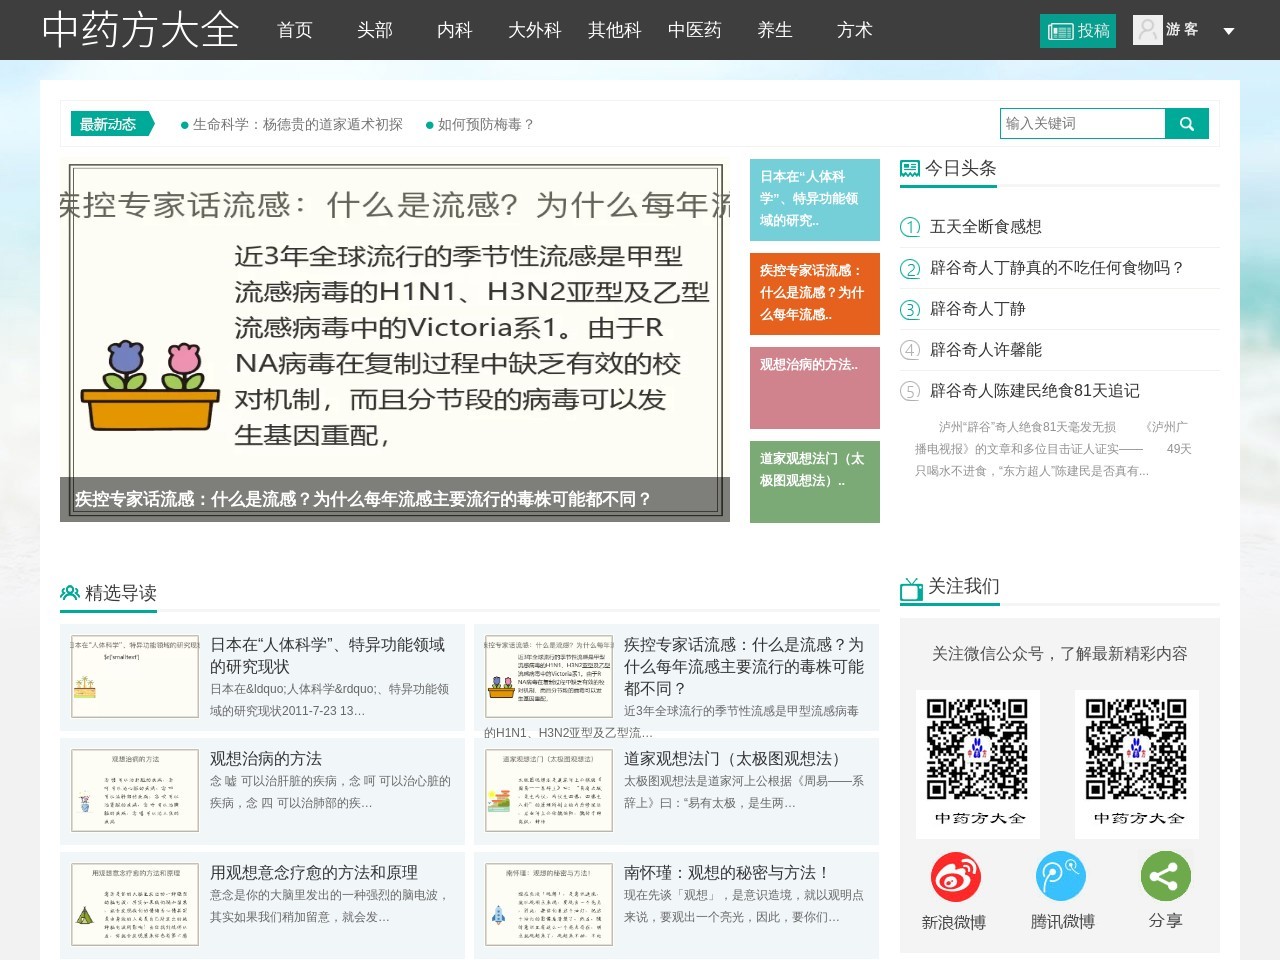Viewport: 1280px width, 960px height.
Task: Click the left 中药方大全 QR code
Action: pyautogui.click(x=977, y=750)
